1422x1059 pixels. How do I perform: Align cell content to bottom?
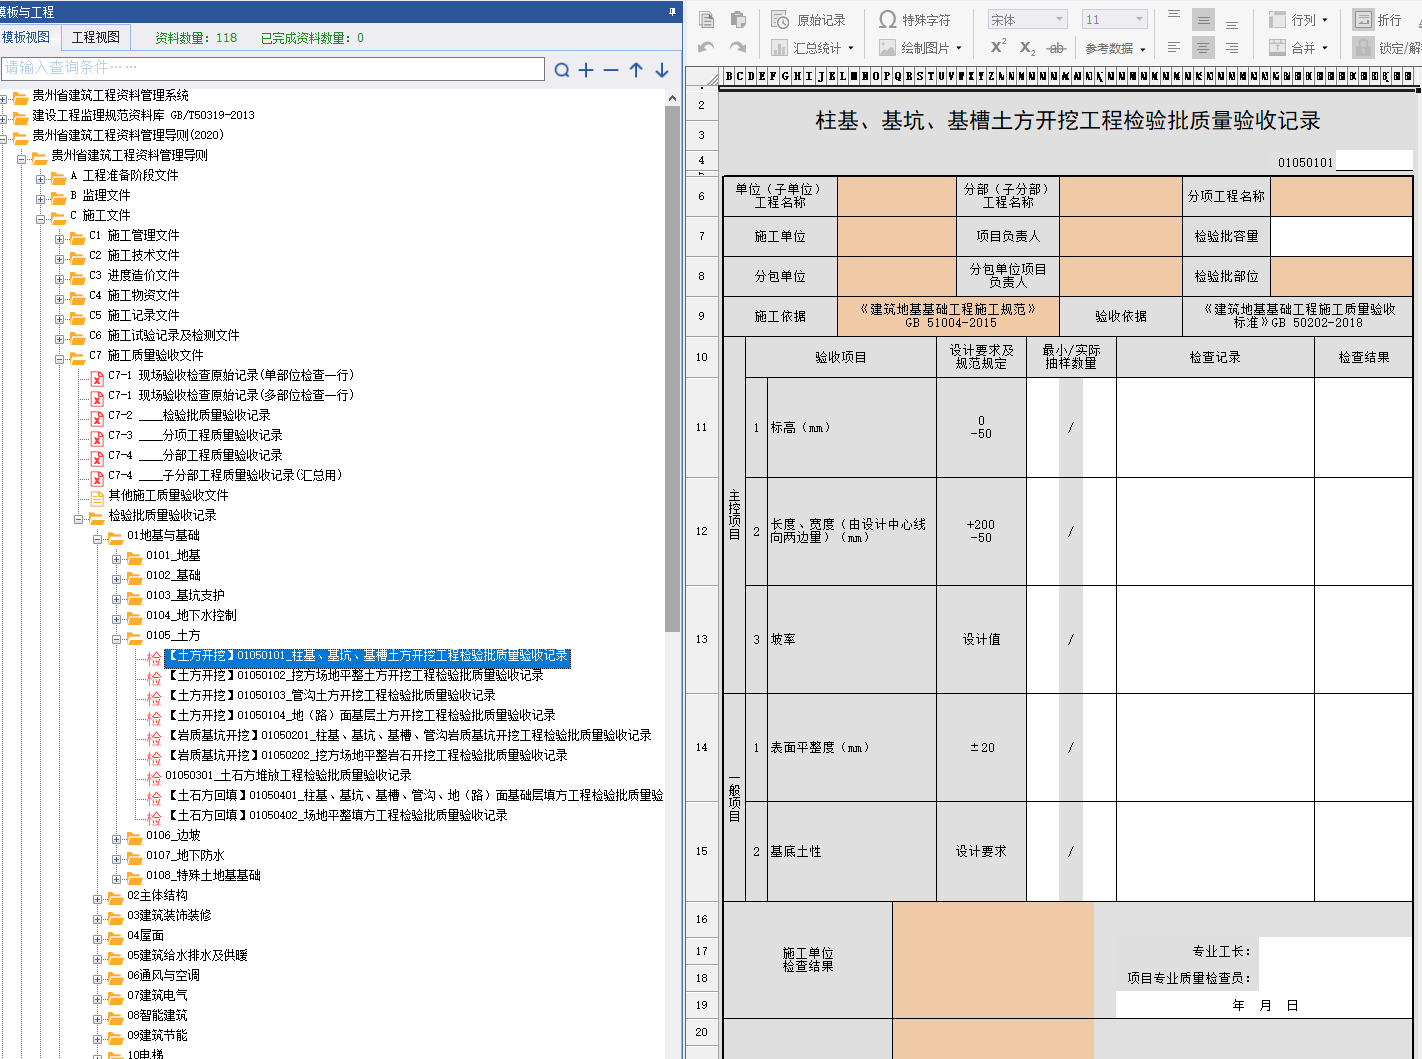(x=1232, y=23)
